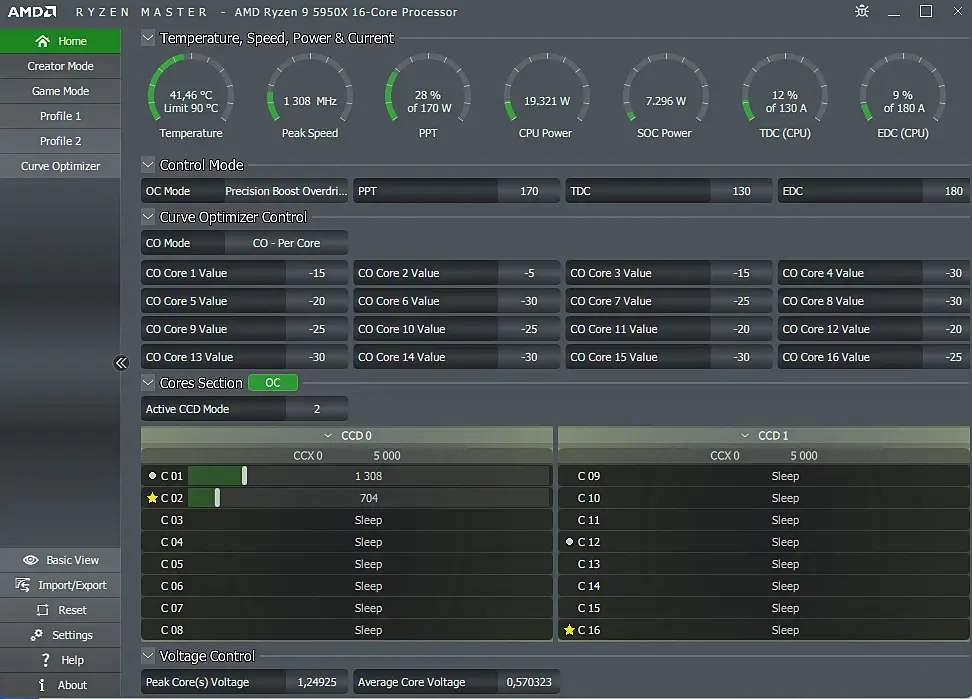Click the Reset icon in sidebar
This screenshot has width=972, height=699.
point(43,610)
